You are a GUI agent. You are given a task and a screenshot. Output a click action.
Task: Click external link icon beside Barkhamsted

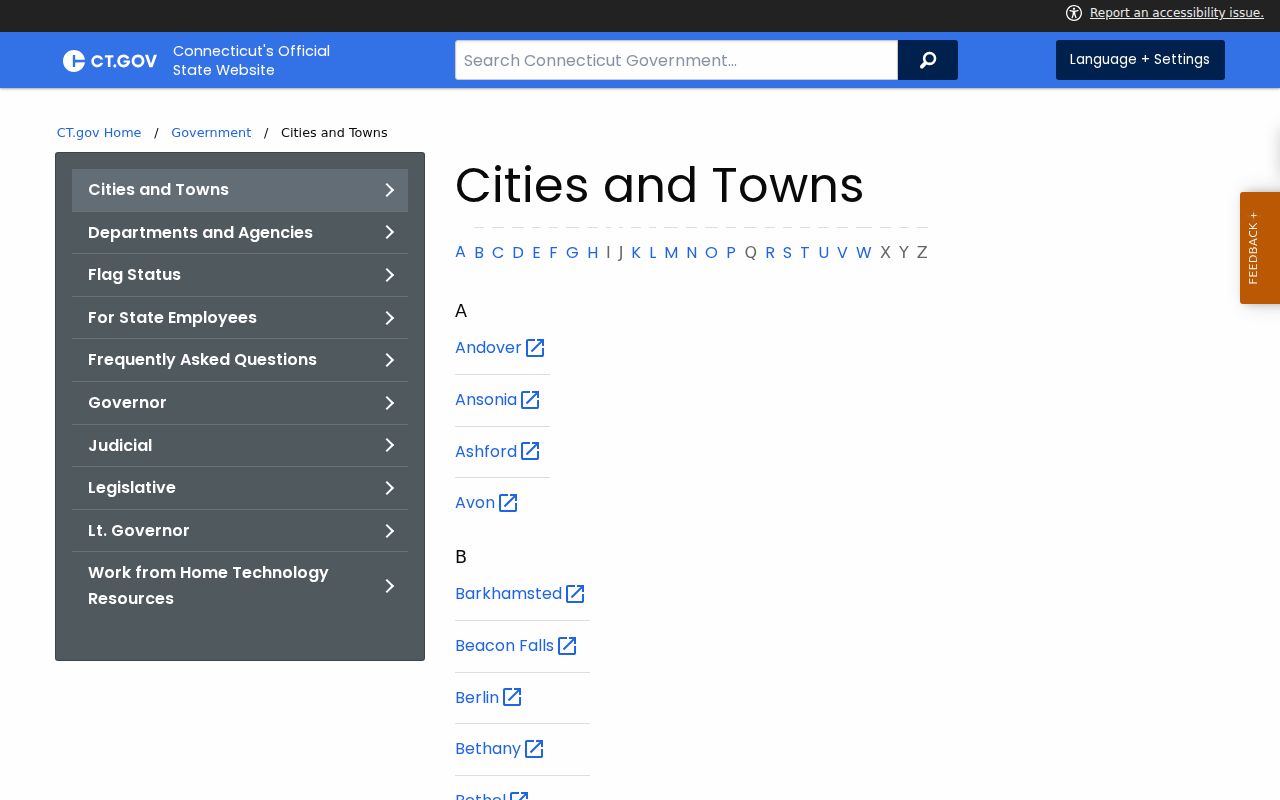[575, 594]
